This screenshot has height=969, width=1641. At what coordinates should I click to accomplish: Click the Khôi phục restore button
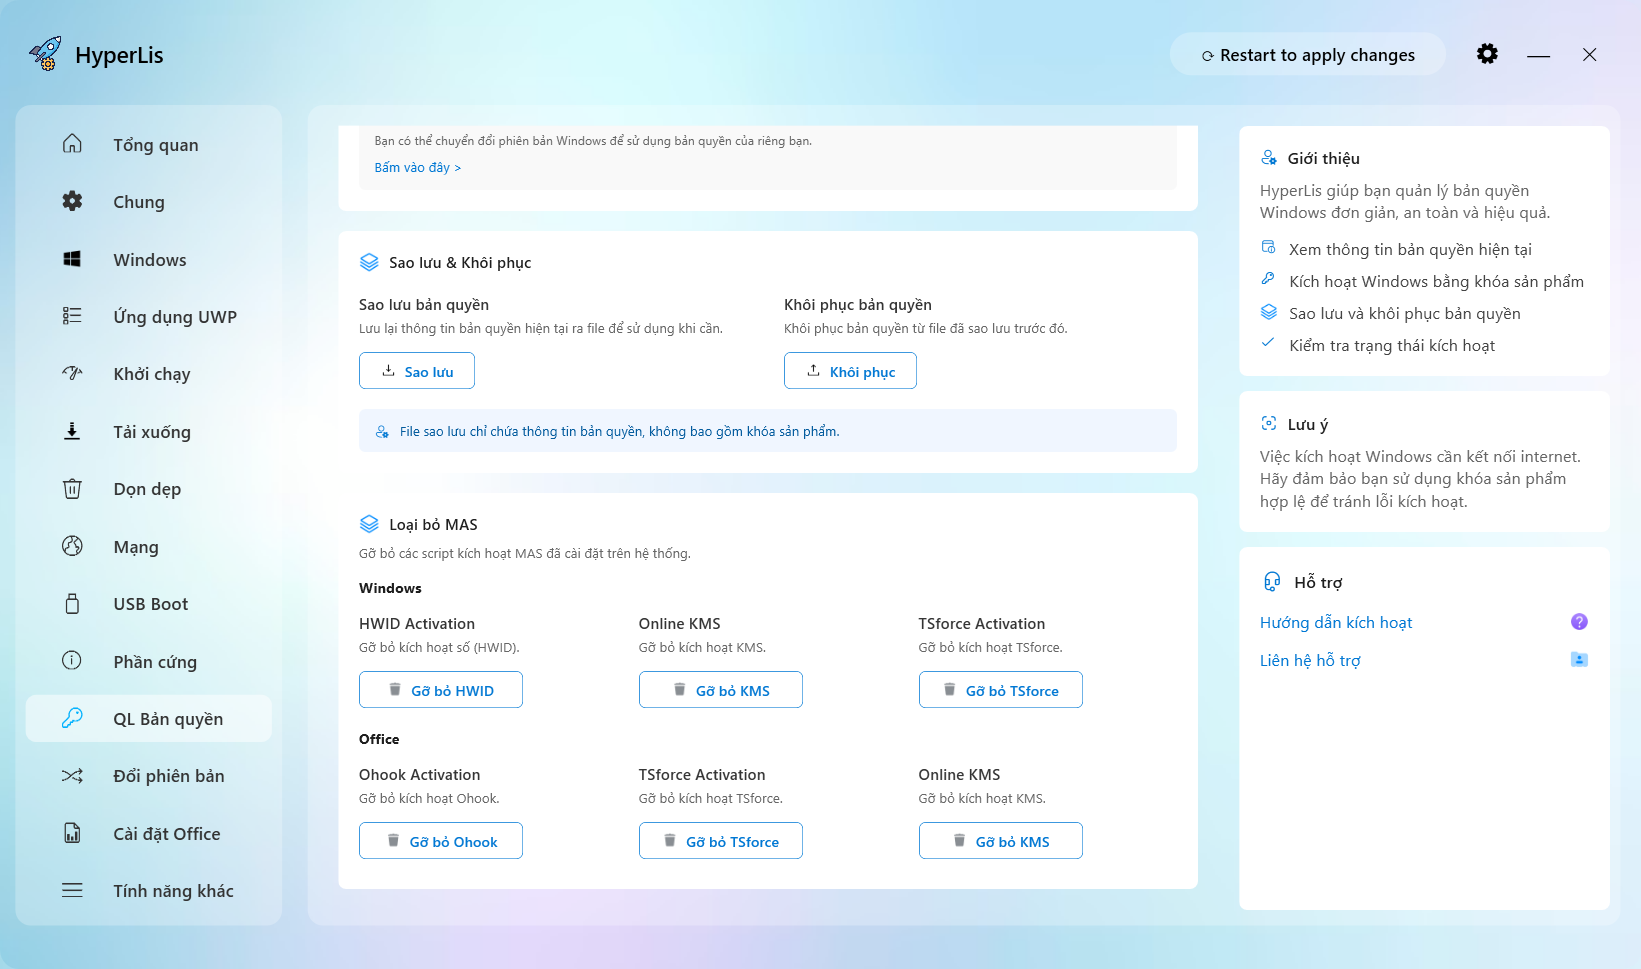(850, 371)
